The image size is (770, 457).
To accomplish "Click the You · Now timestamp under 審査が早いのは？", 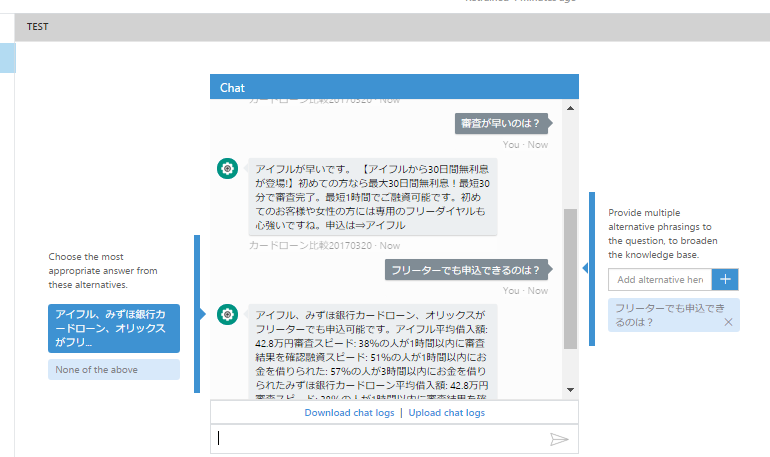I will pos(525,145).
